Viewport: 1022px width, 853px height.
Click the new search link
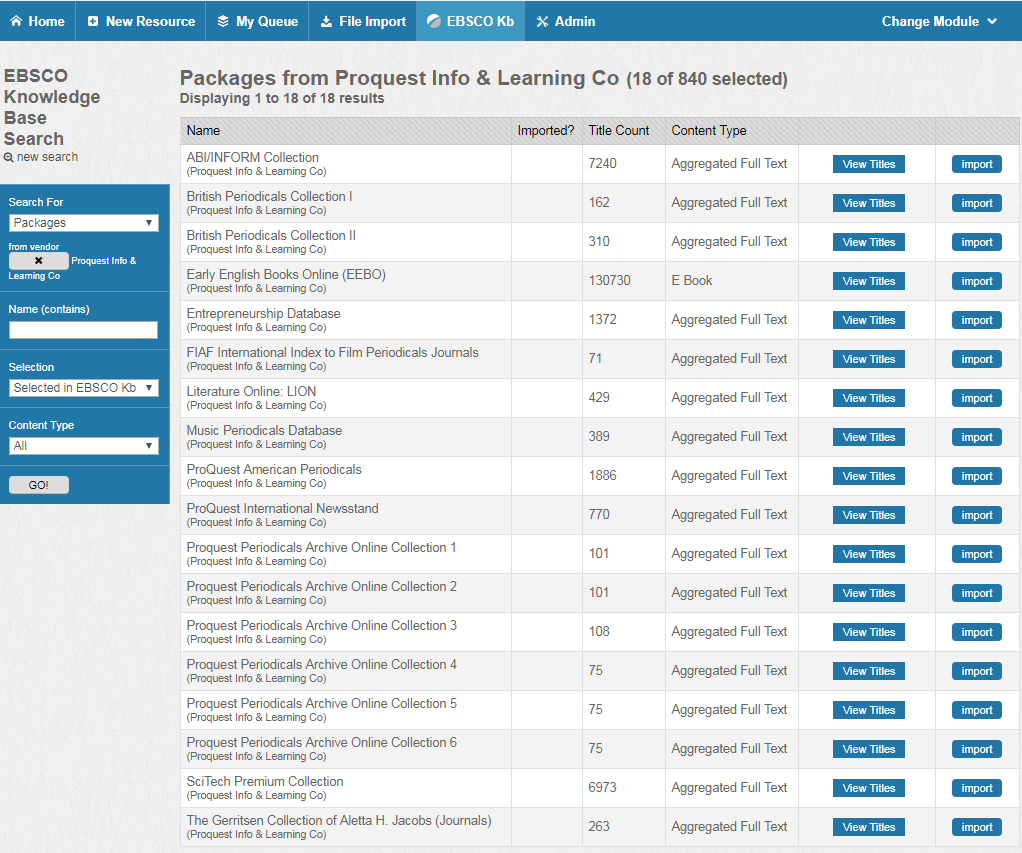[x=47, y=157]
